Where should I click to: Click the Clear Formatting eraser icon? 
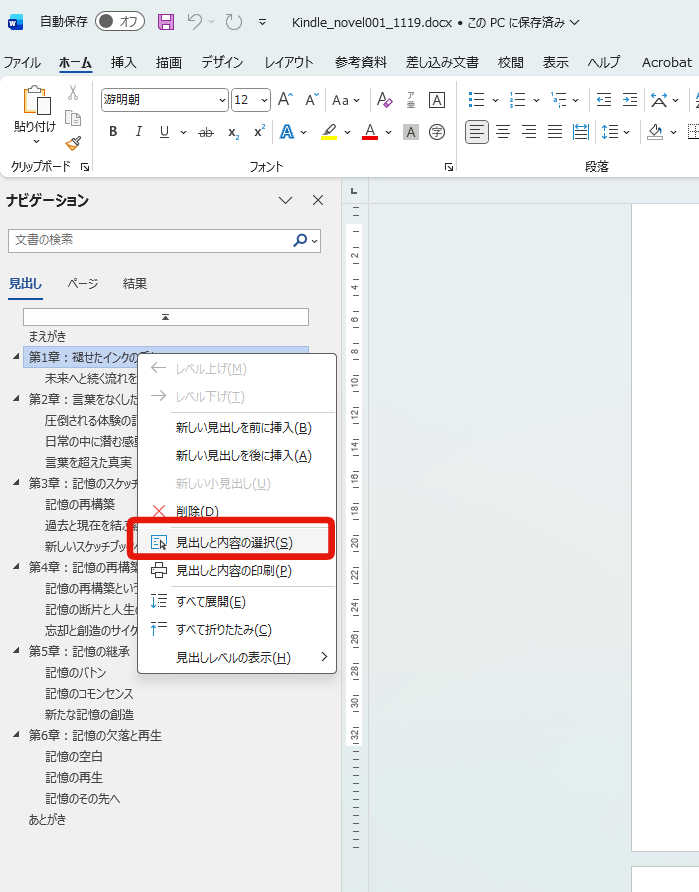384,100
